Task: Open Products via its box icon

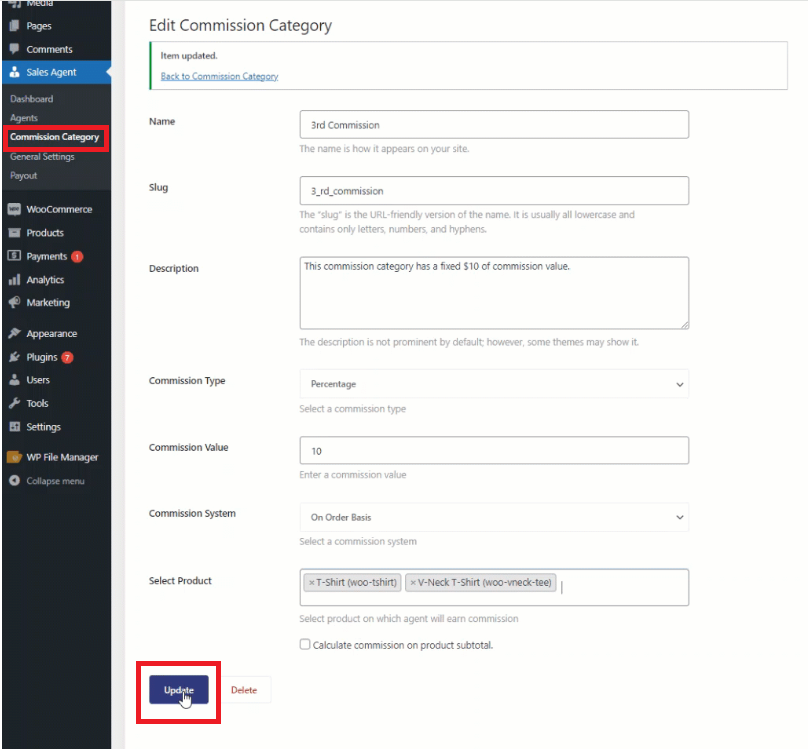Action: [14, 233]
